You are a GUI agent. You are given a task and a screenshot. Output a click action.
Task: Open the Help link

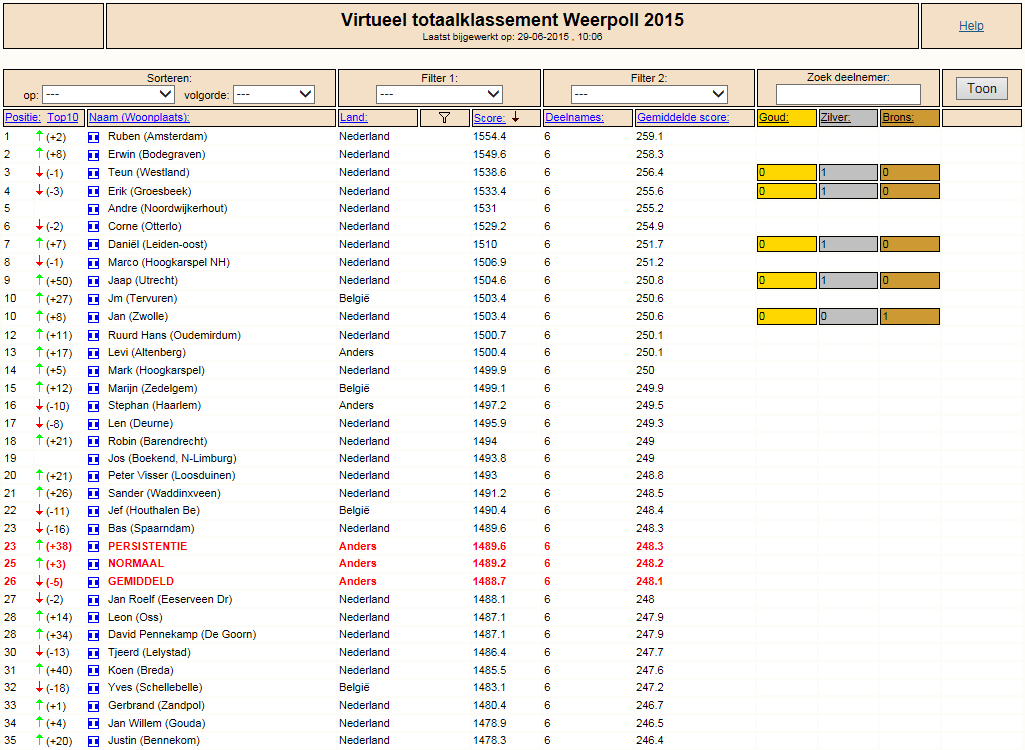[x=971, y=26]
